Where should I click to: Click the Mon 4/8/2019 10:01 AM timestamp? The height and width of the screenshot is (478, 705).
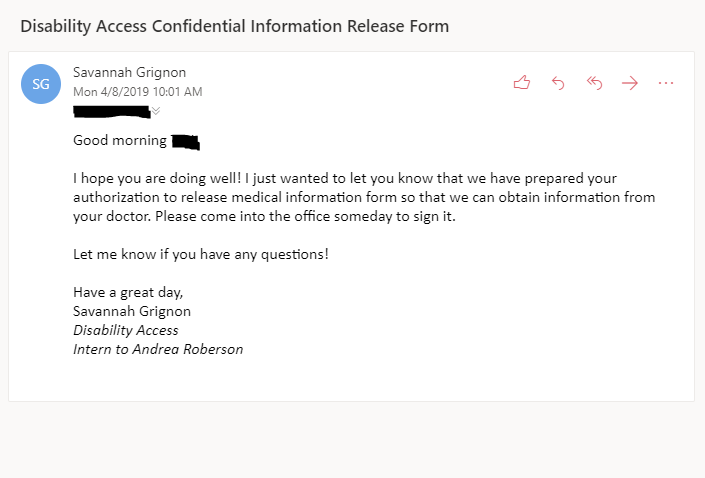(137, 92)
